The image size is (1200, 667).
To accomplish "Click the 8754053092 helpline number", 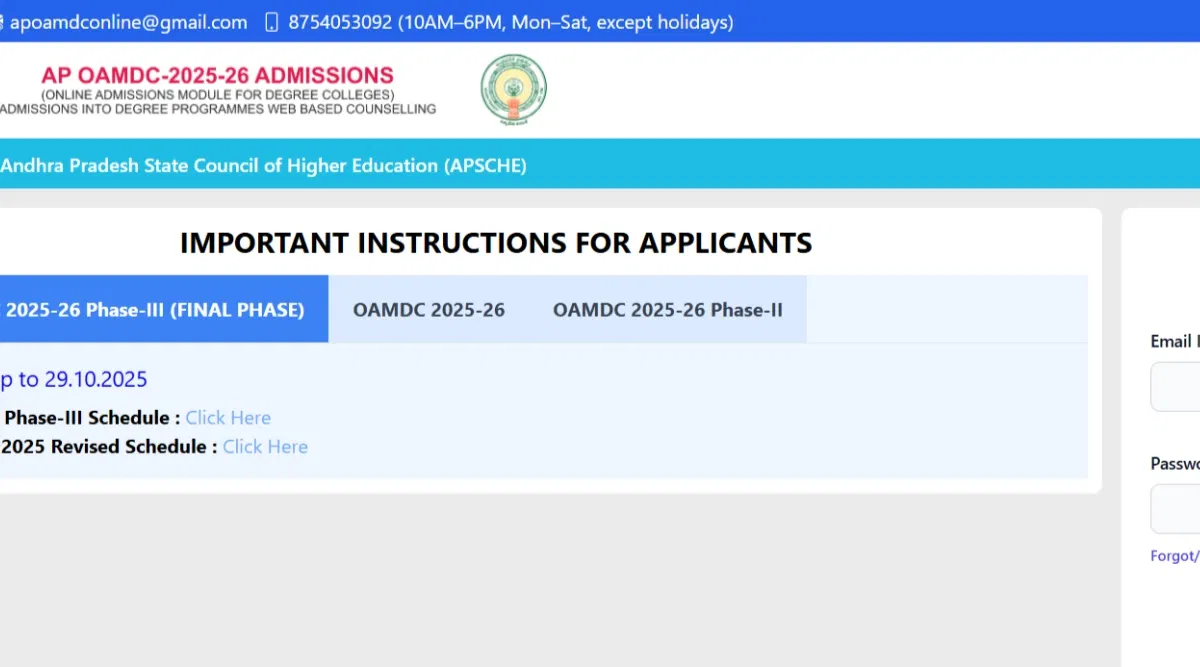I will 340,22.
